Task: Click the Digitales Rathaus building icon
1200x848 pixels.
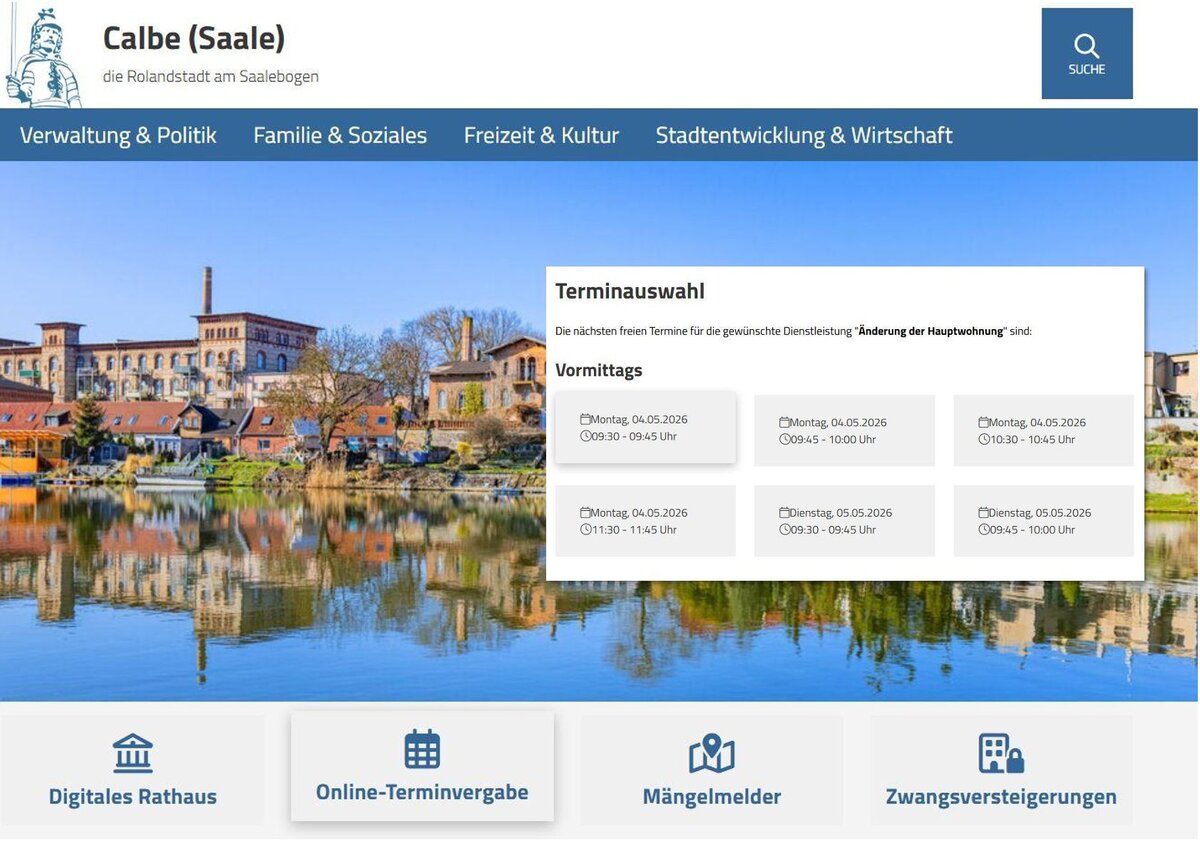Action: click(x=133, y=753)
